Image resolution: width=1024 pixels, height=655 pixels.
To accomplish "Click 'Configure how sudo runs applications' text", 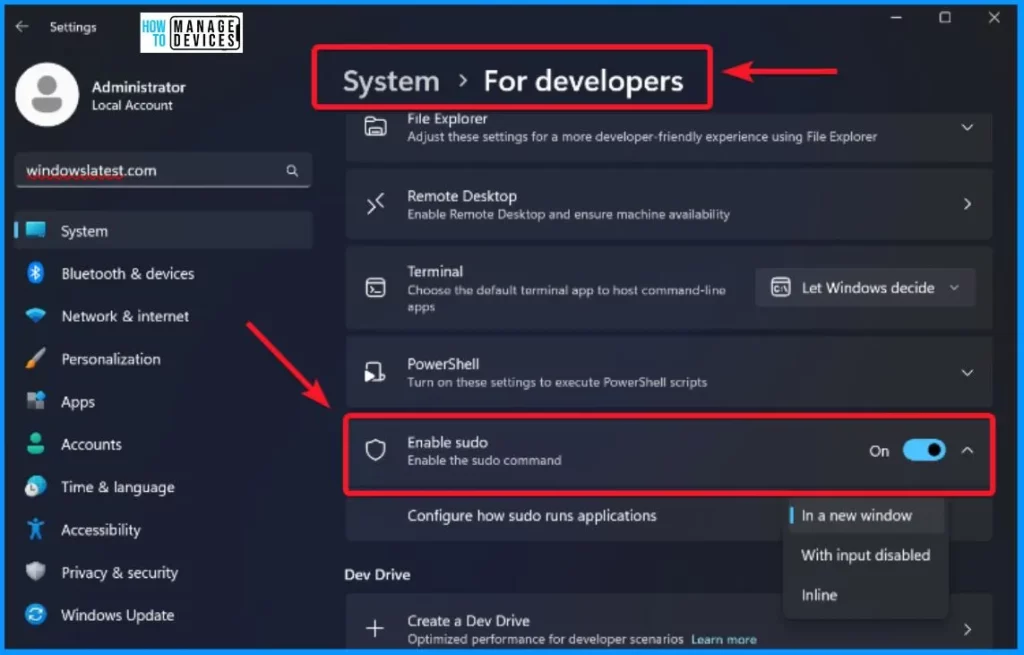I will [x=532, y=515].
